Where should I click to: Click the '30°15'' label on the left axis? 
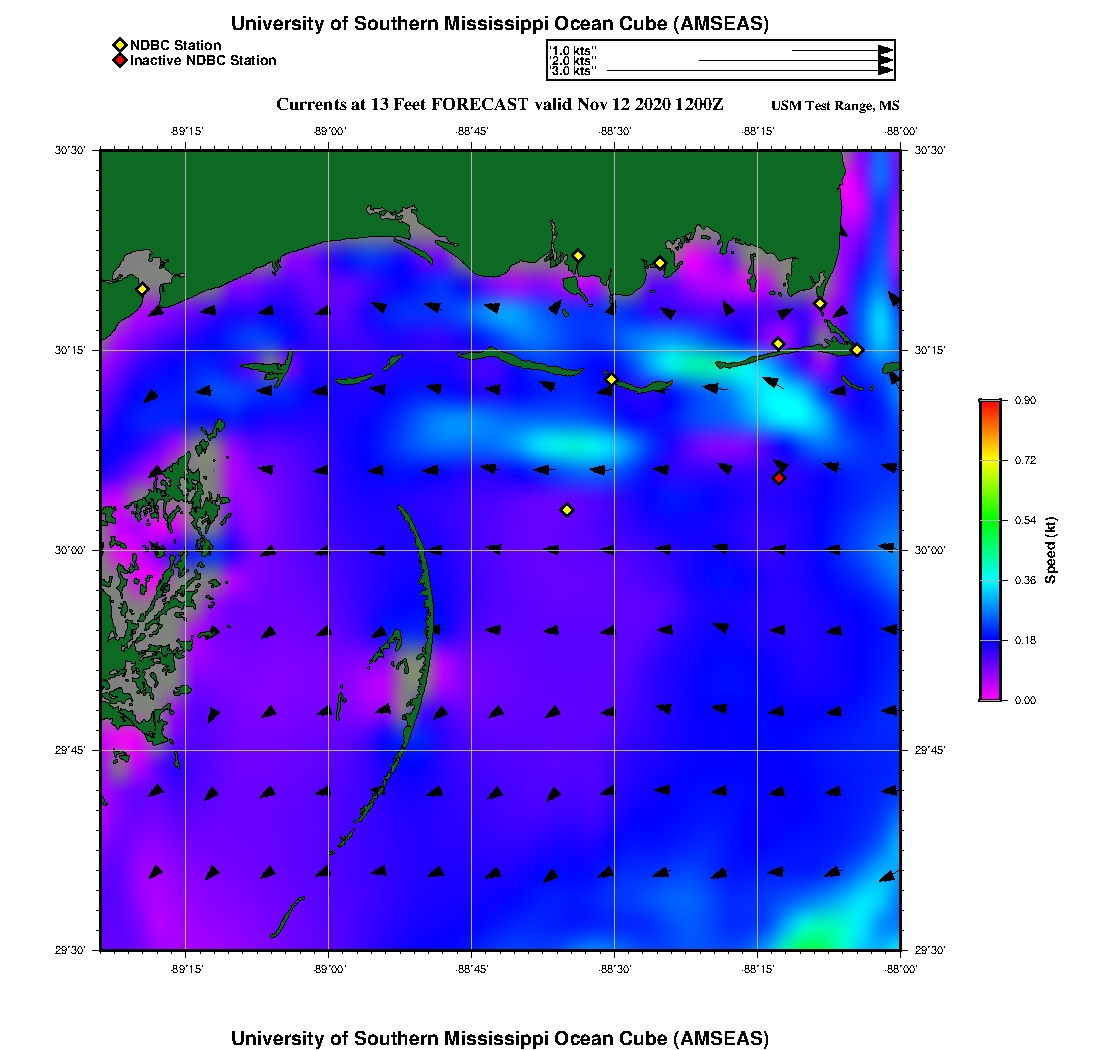tap(70, 350)
